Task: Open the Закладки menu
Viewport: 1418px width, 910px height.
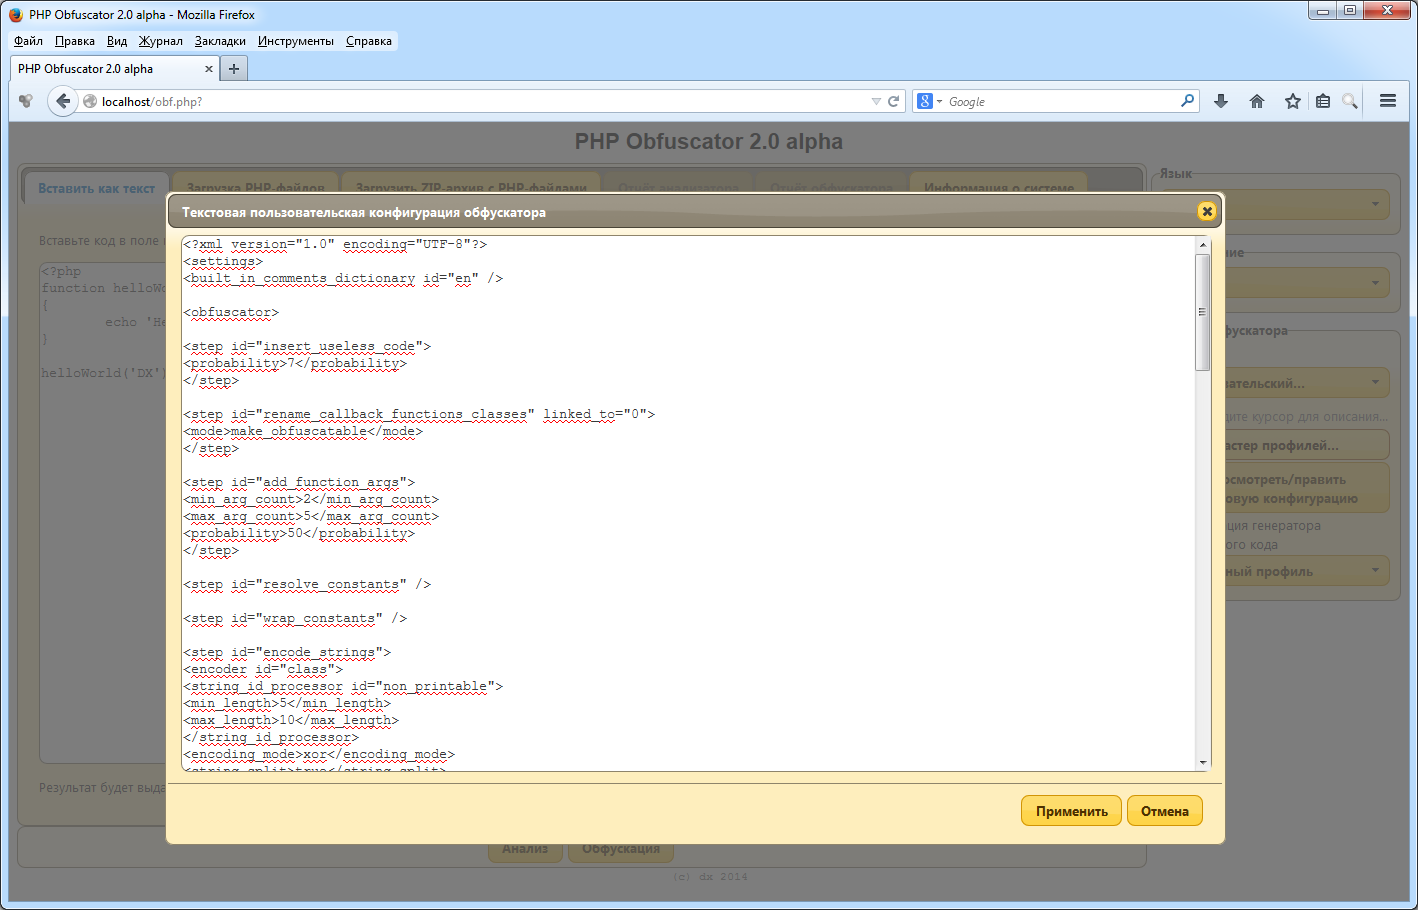Action: click(220, 41)
